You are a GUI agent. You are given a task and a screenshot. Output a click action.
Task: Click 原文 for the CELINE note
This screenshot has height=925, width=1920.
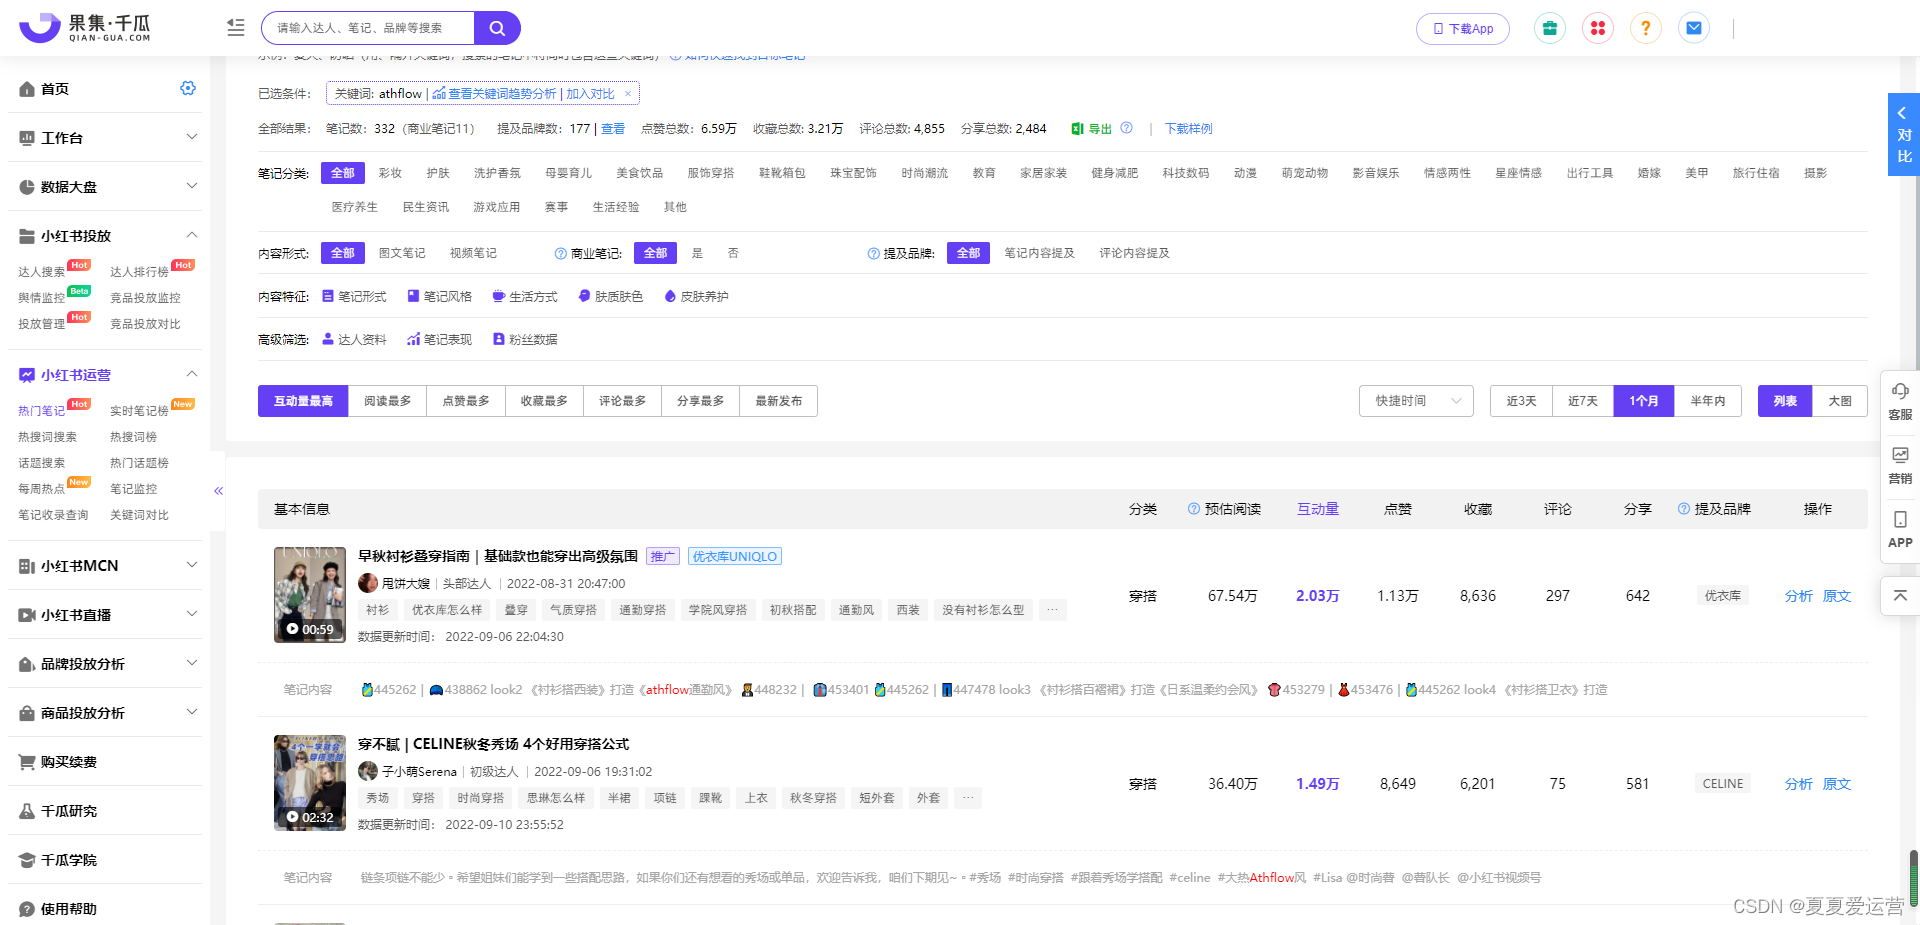[1836, 784]
